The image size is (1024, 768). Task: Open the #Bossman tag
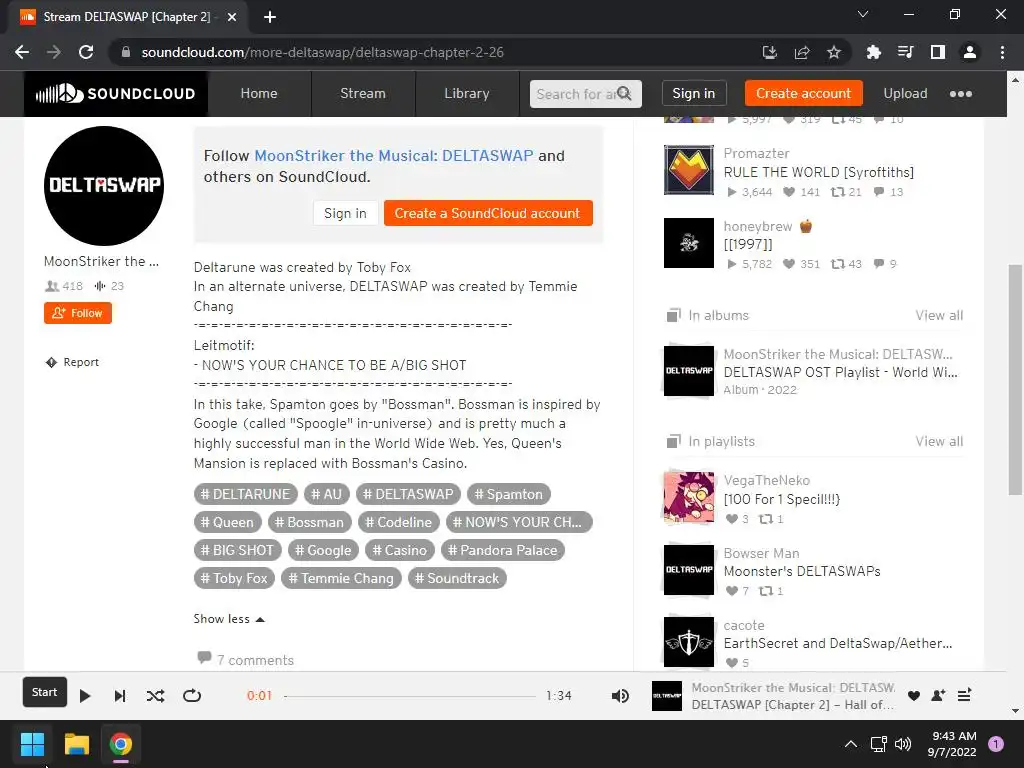click(310, 522)
